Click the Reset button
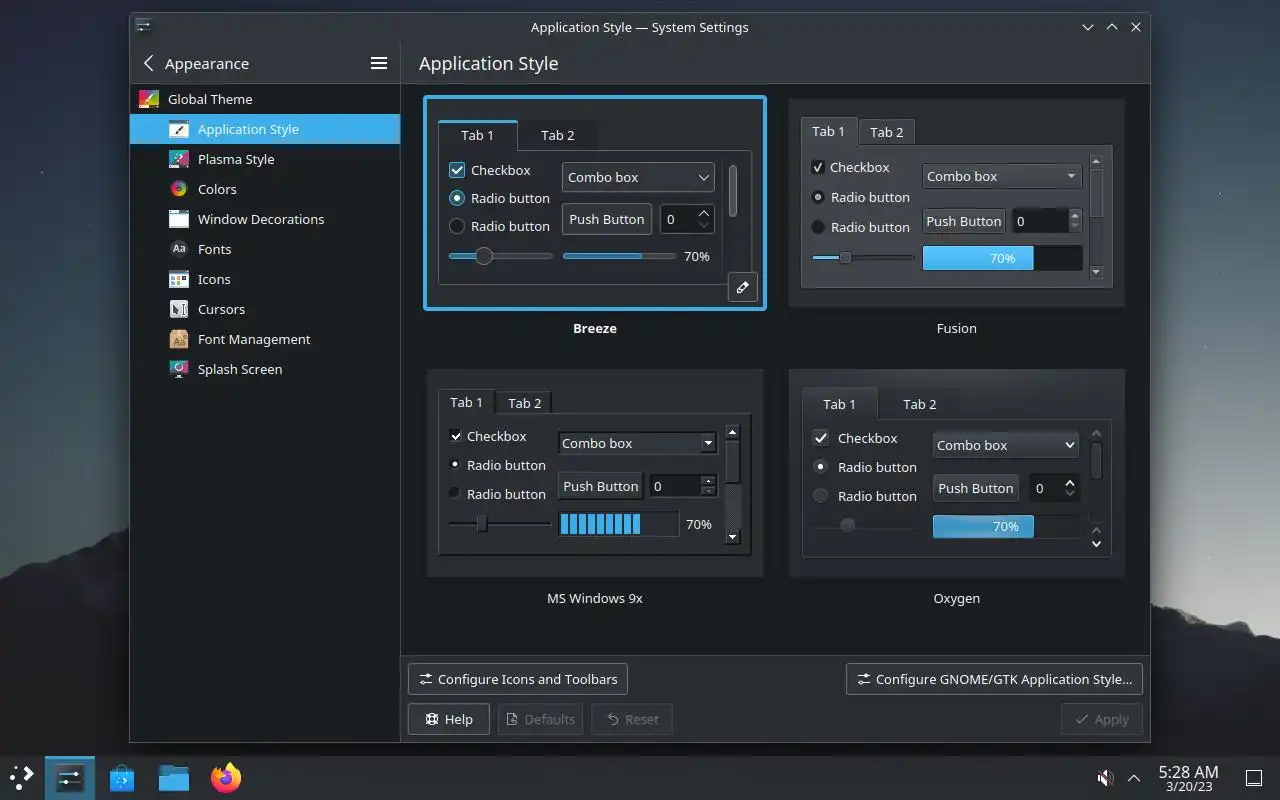1280x800 pixels. click(x=632, y=719)
